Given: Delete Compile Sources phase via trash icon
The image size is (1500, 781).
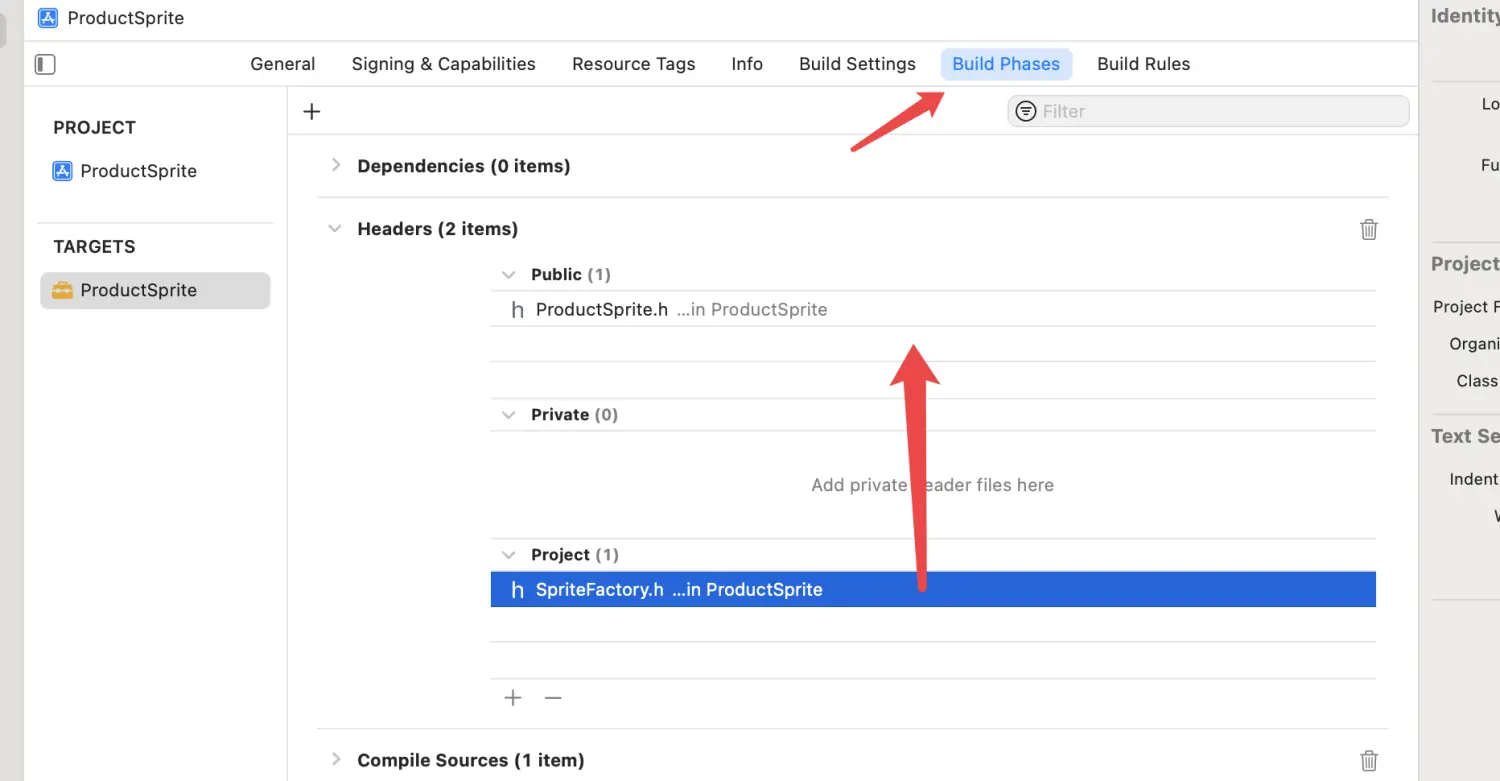Looking at the screenshot, I should 1369,760.
